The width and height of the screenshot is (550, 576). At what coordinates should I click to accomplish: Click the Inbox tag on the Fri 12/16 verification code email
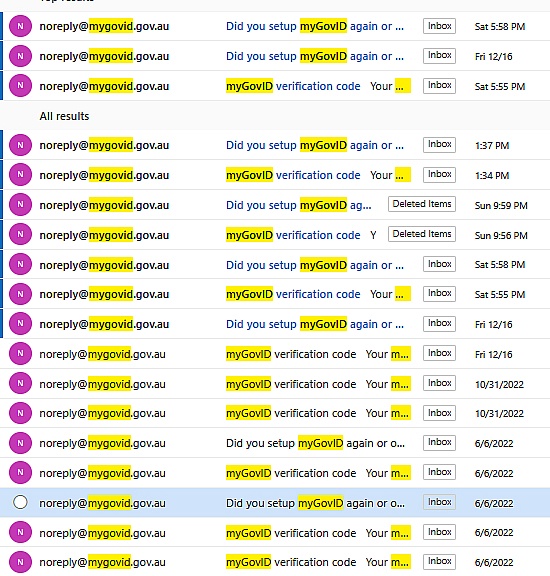[439, 353]
